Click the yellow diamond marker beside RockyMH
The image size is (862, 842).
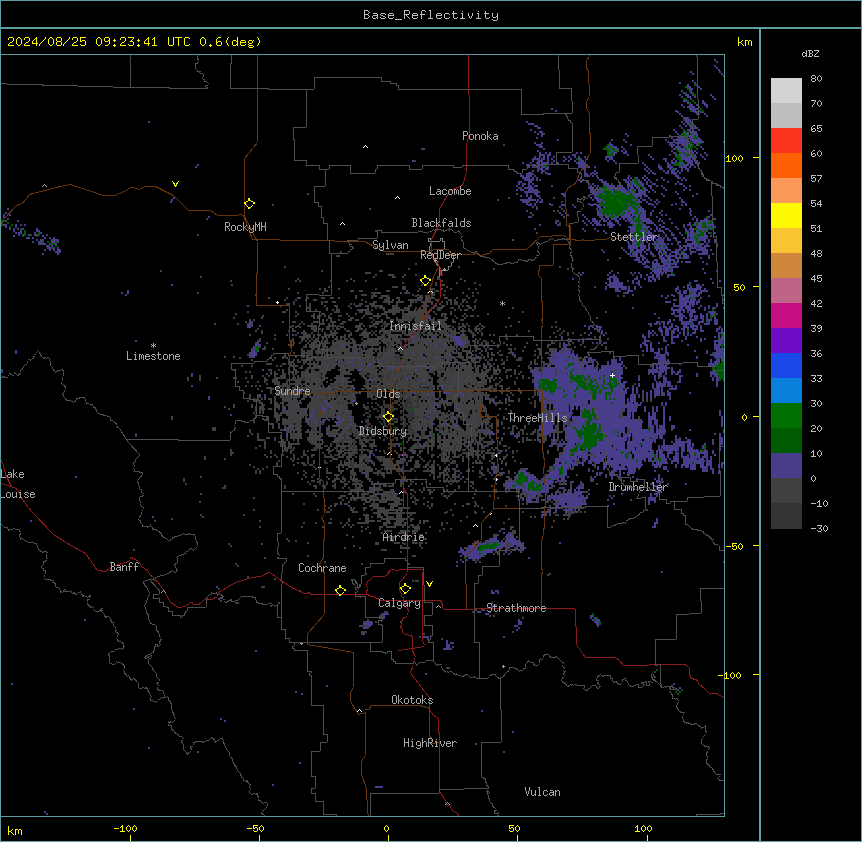tap(250, 204)
